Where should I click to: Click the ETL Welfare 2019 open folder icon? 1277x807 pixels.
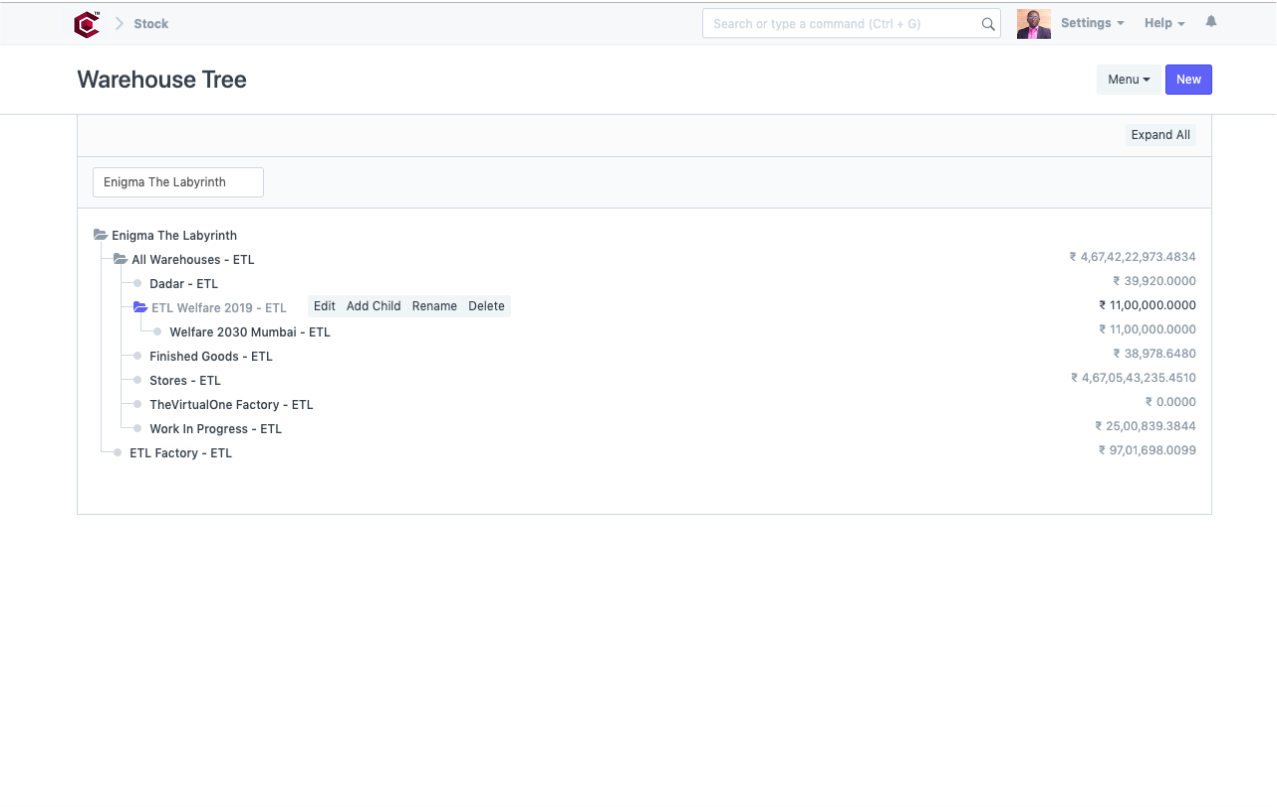coord(140,308)
